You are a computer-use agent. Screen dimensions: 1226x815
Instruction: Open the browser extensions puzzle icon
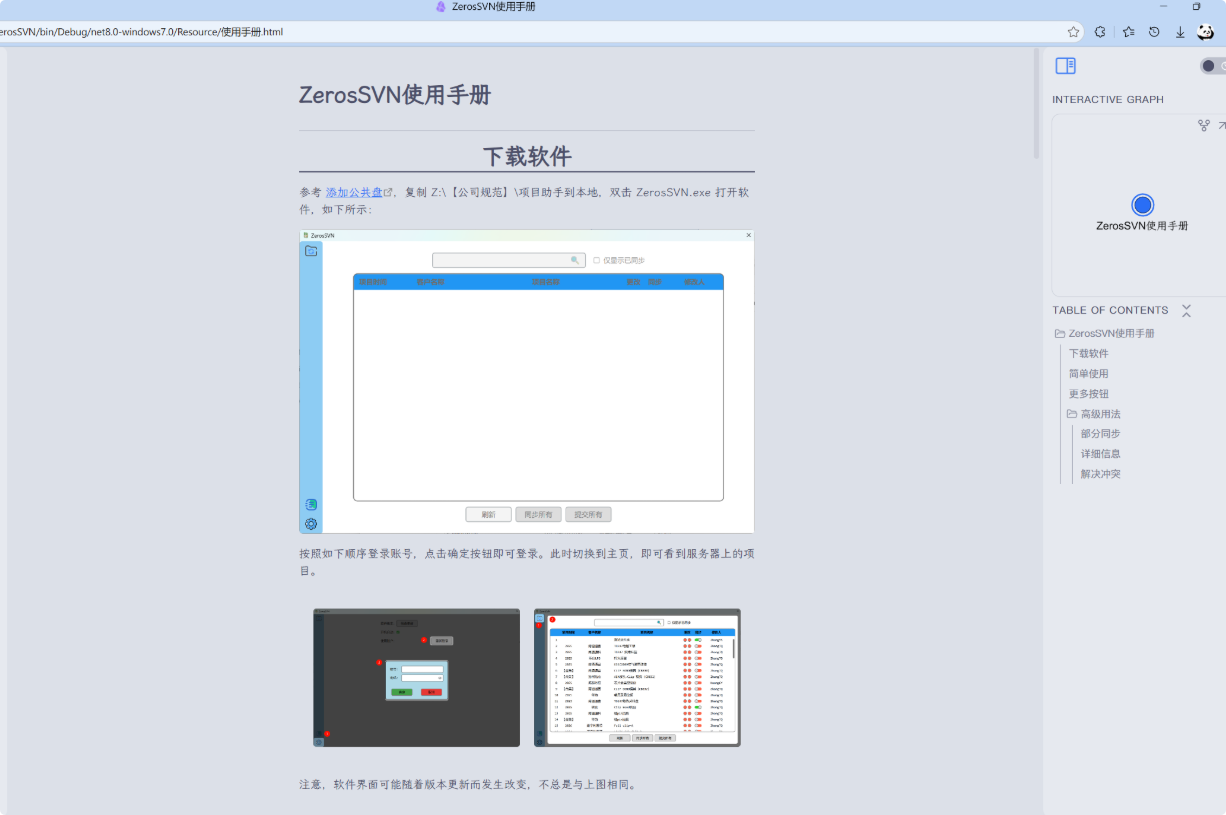(1100, 32)
